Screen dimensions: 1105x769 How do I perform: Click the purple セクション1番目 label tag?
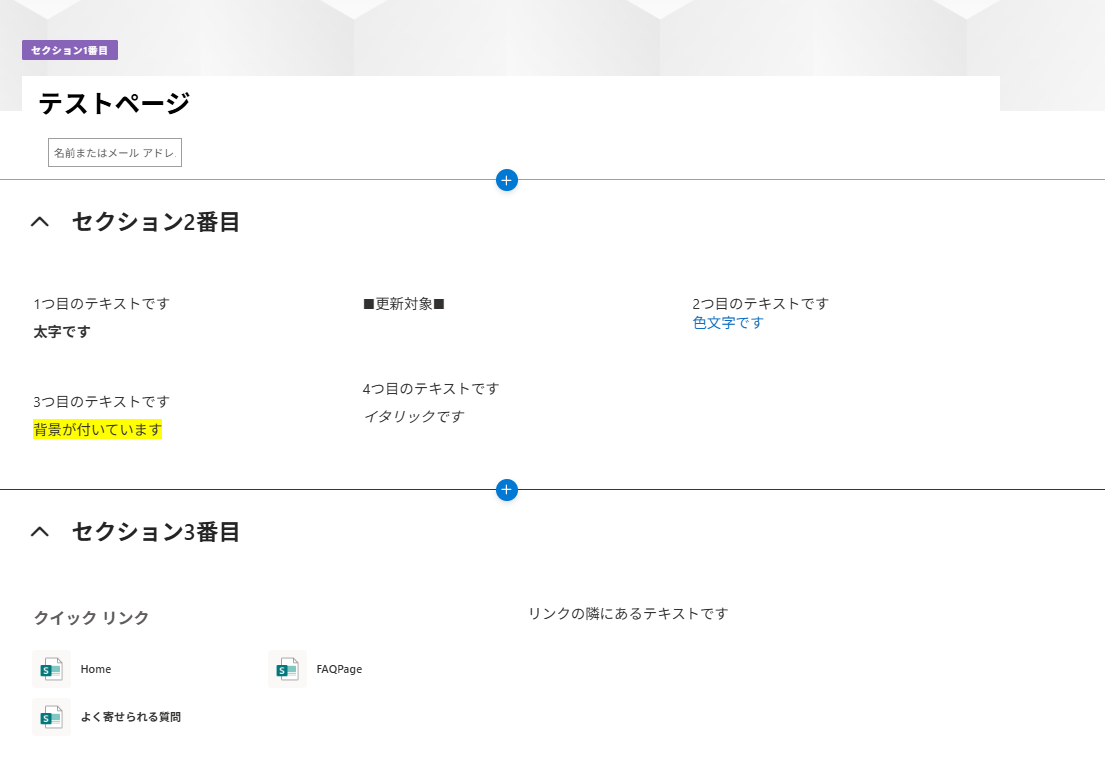70,50
